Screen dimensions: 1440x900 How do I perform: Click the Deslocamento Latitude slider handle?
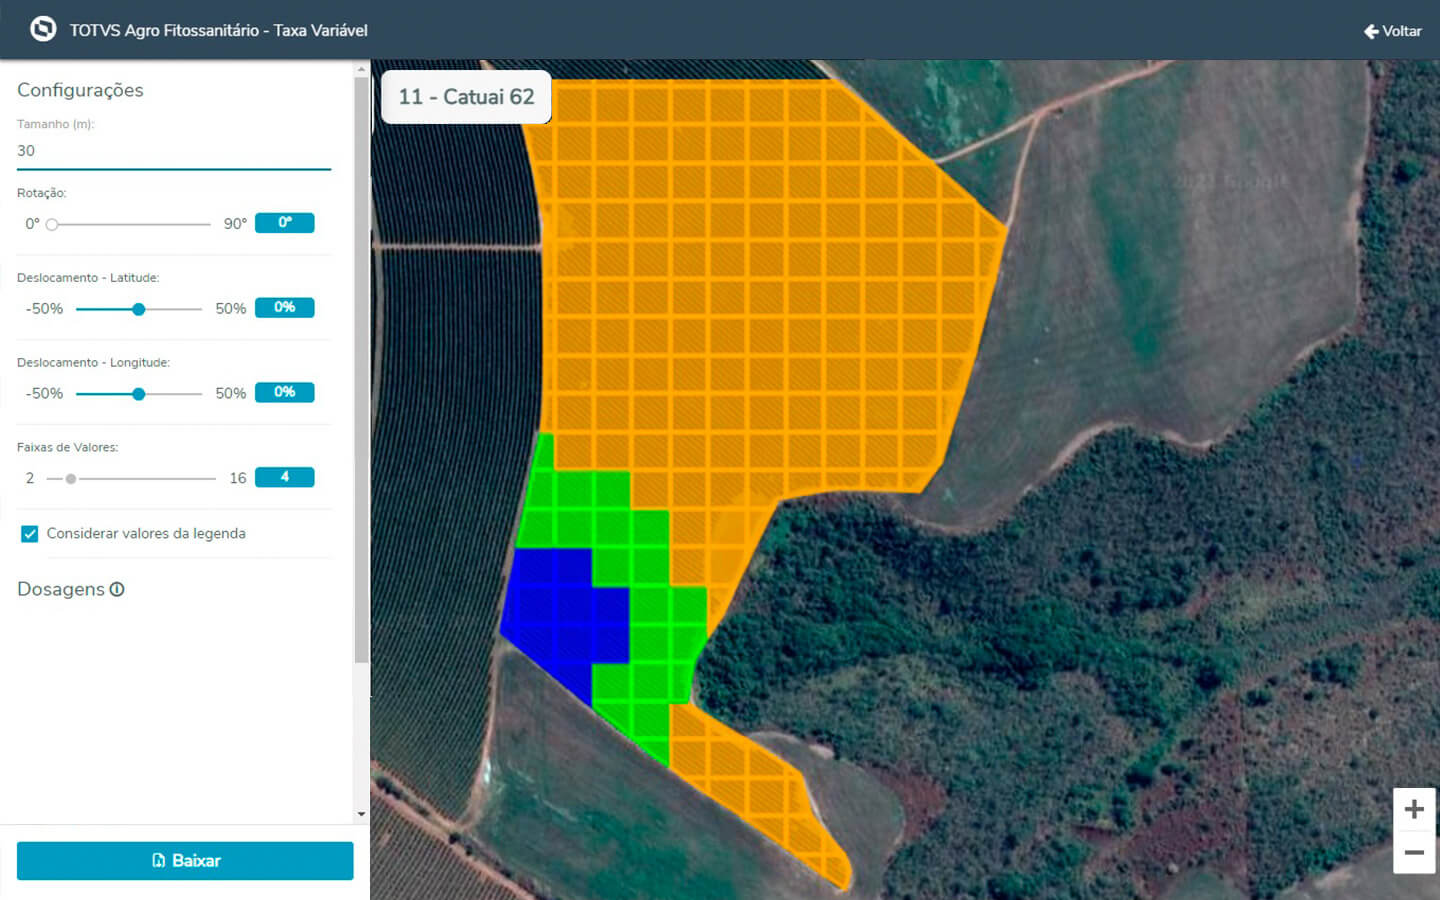click(139, 309)
